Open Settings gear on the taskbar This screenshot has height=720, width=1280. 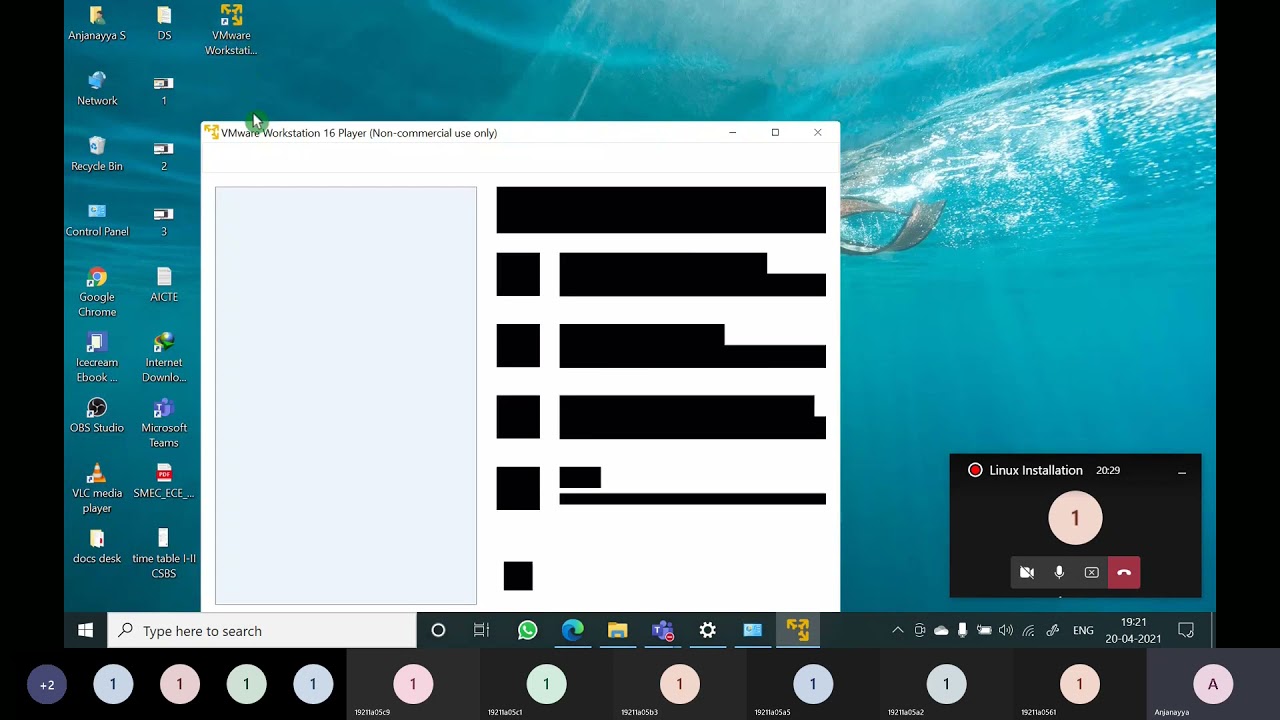pyautogui.click(x=707, y=630)
